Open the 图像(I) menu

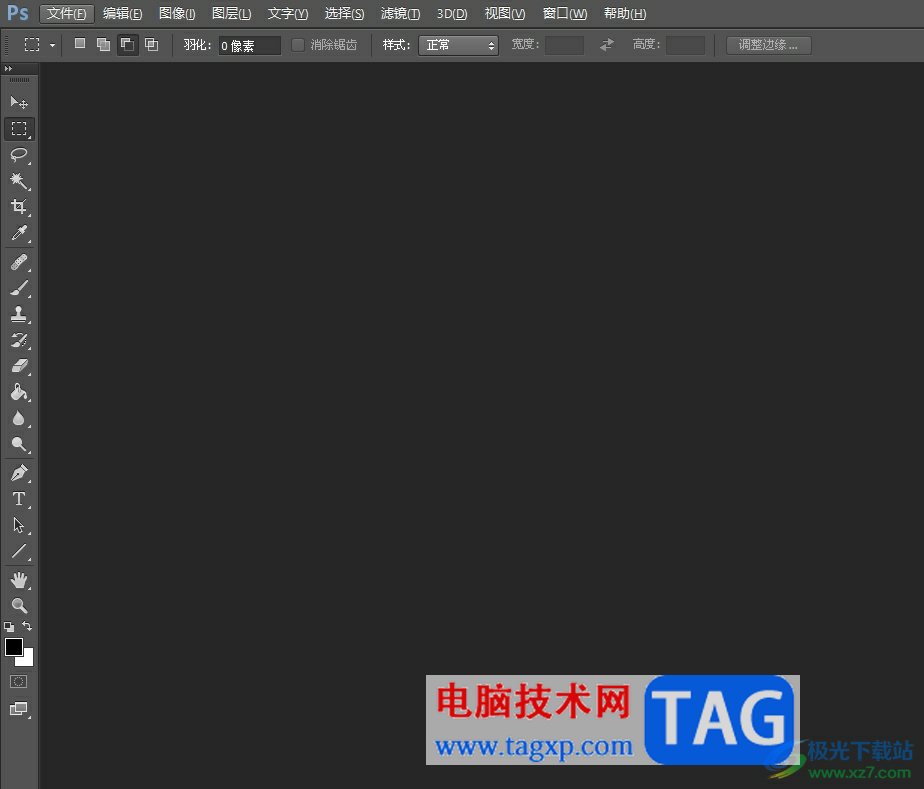177,14
